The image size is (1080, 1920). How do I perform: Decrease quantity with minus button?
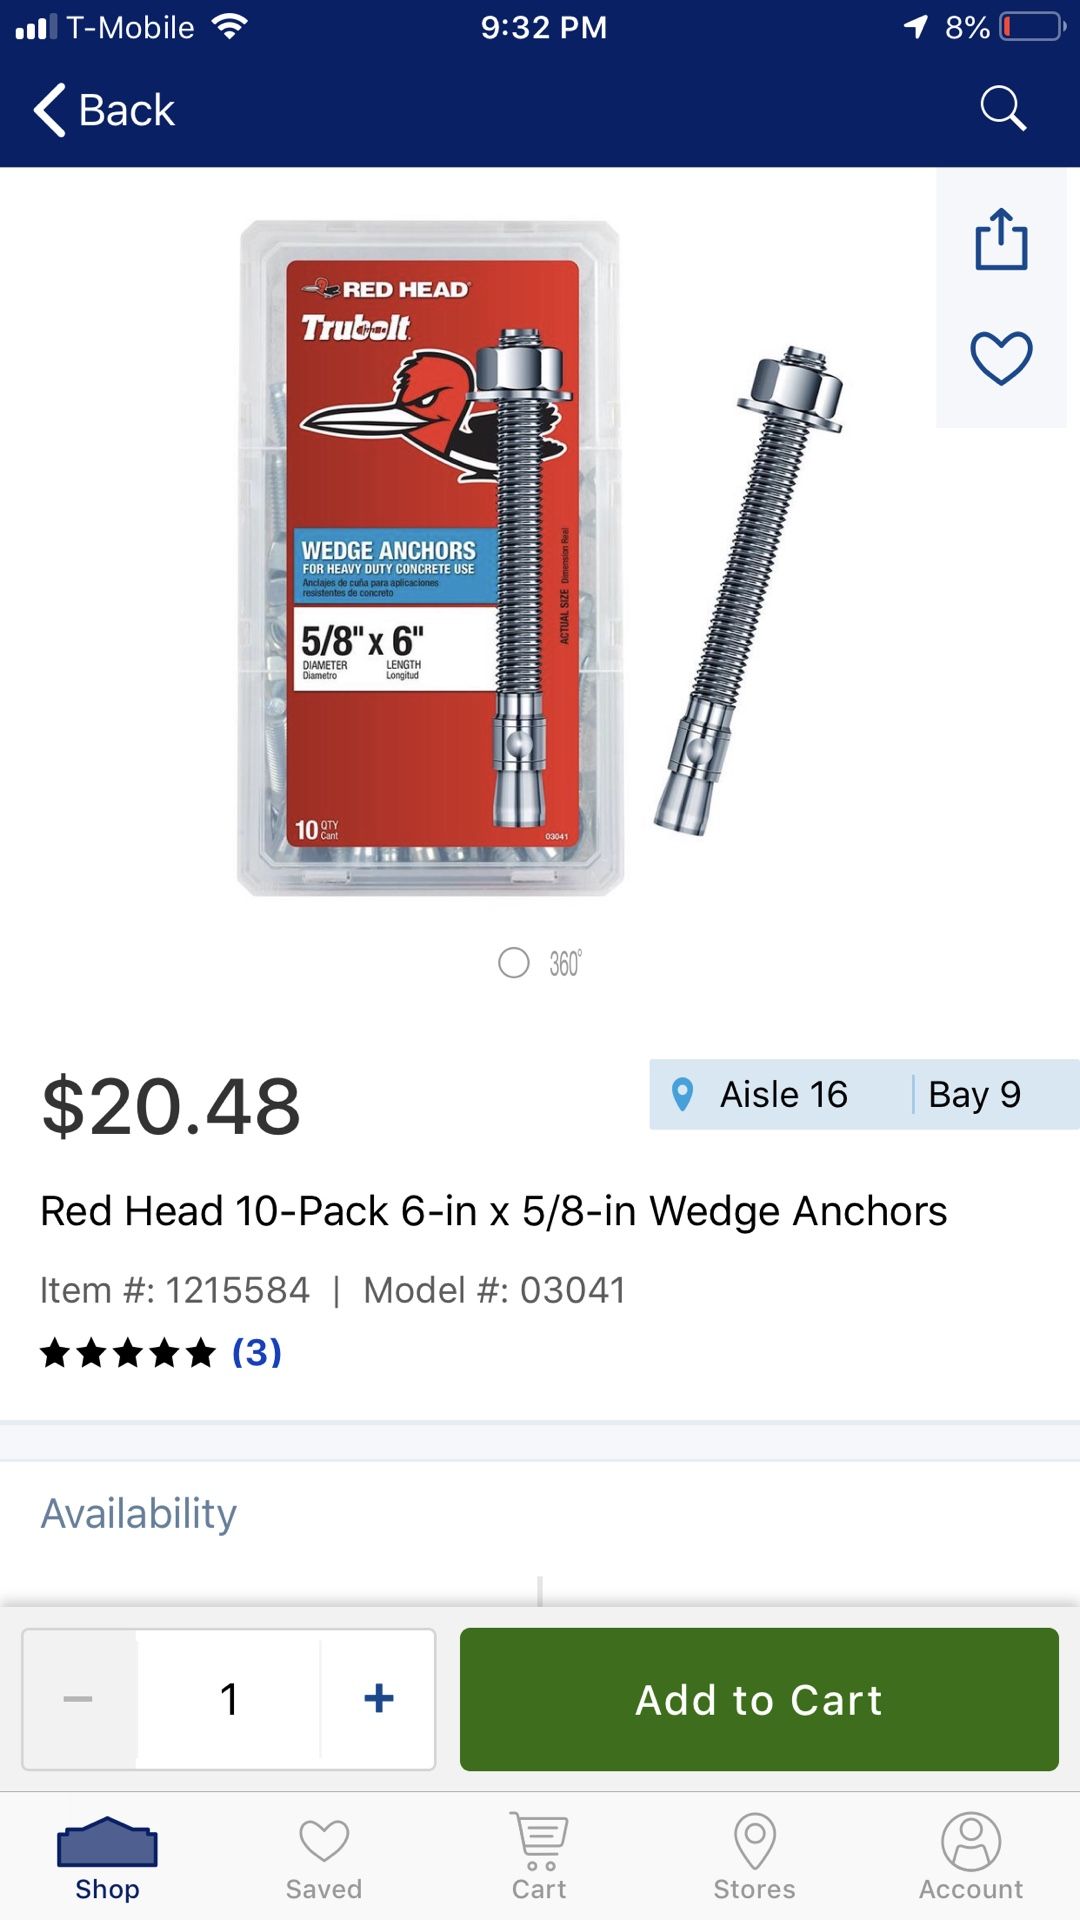tap(78, 1698)
